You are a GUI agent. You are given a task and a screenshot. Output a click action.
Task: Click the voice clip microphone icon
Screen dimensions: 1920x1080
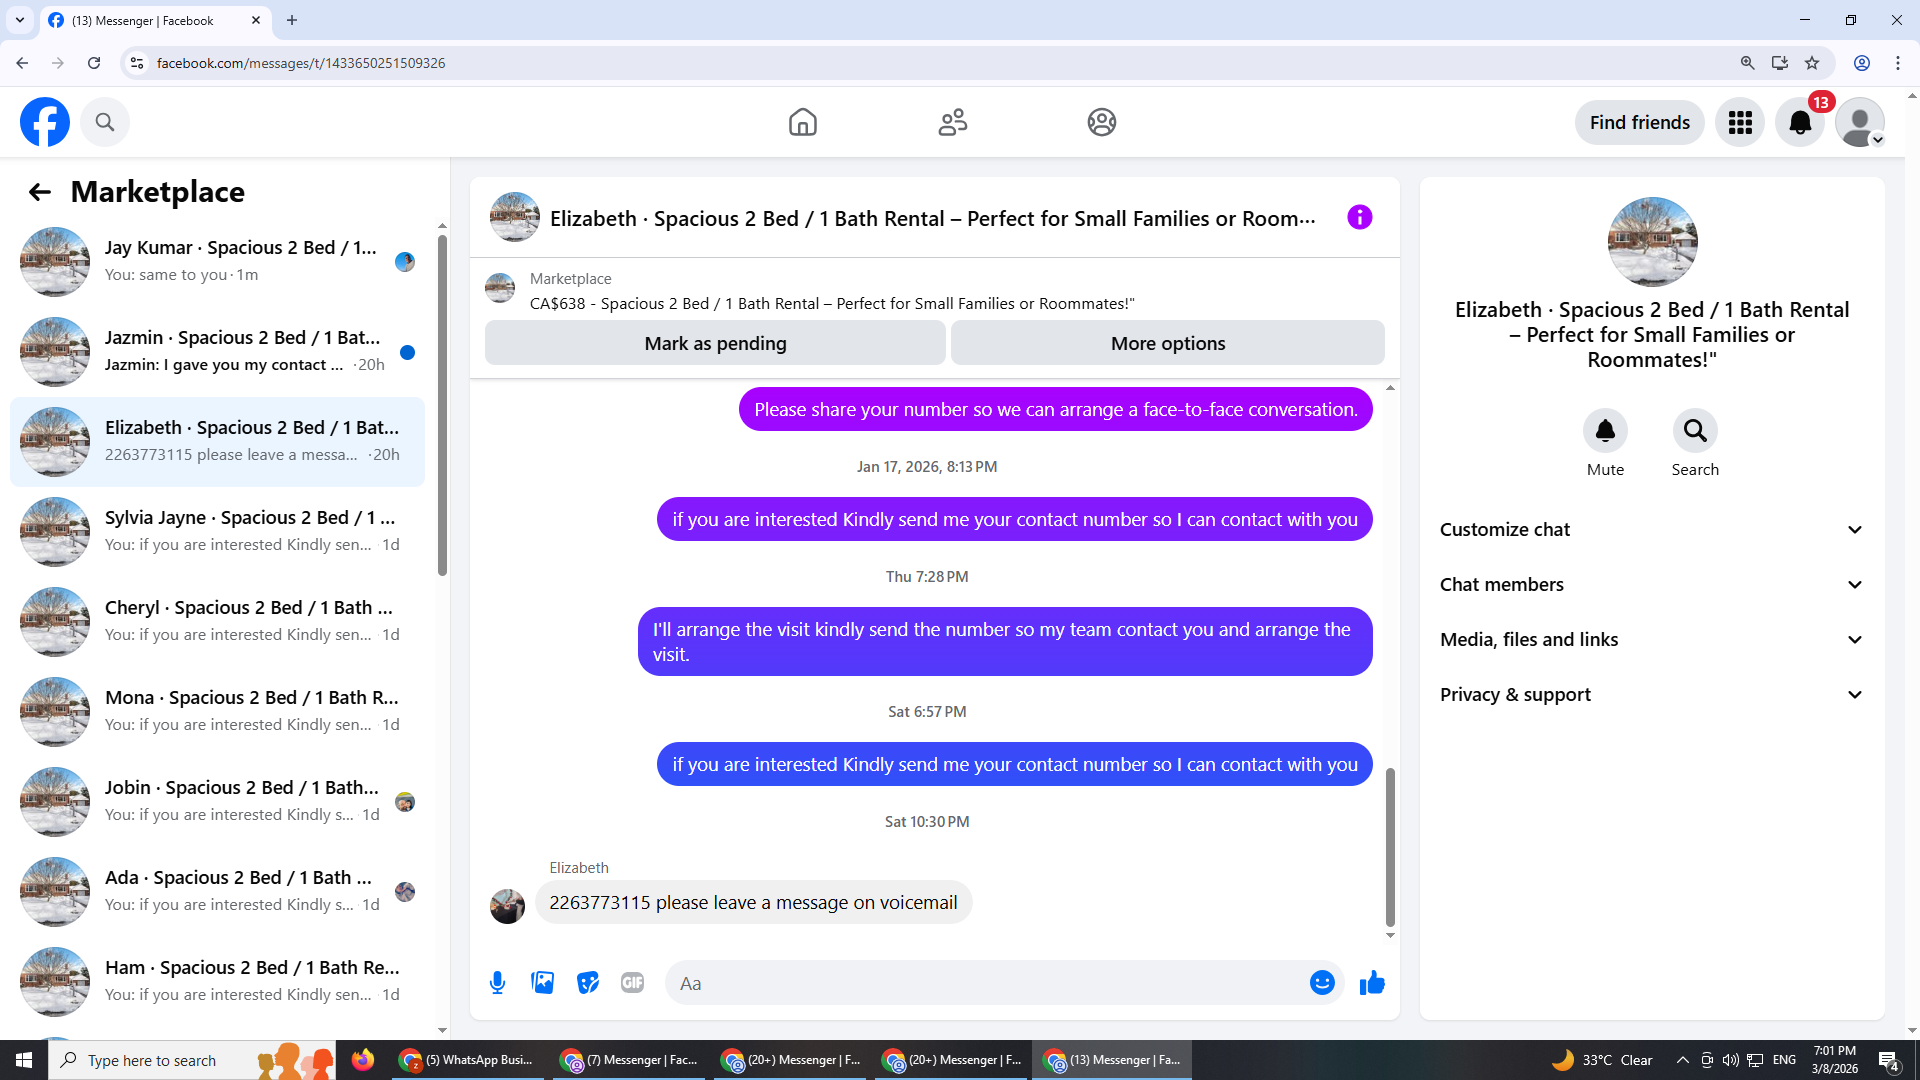tap(497, 983)
